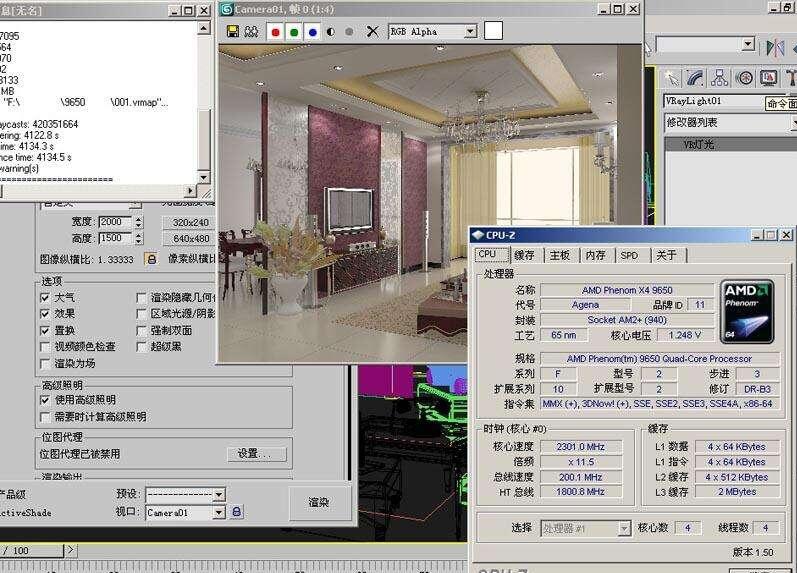Screen dimensions: 797x573
Task: Display the alpha channel half-circle icon
Action: point(331,32)
